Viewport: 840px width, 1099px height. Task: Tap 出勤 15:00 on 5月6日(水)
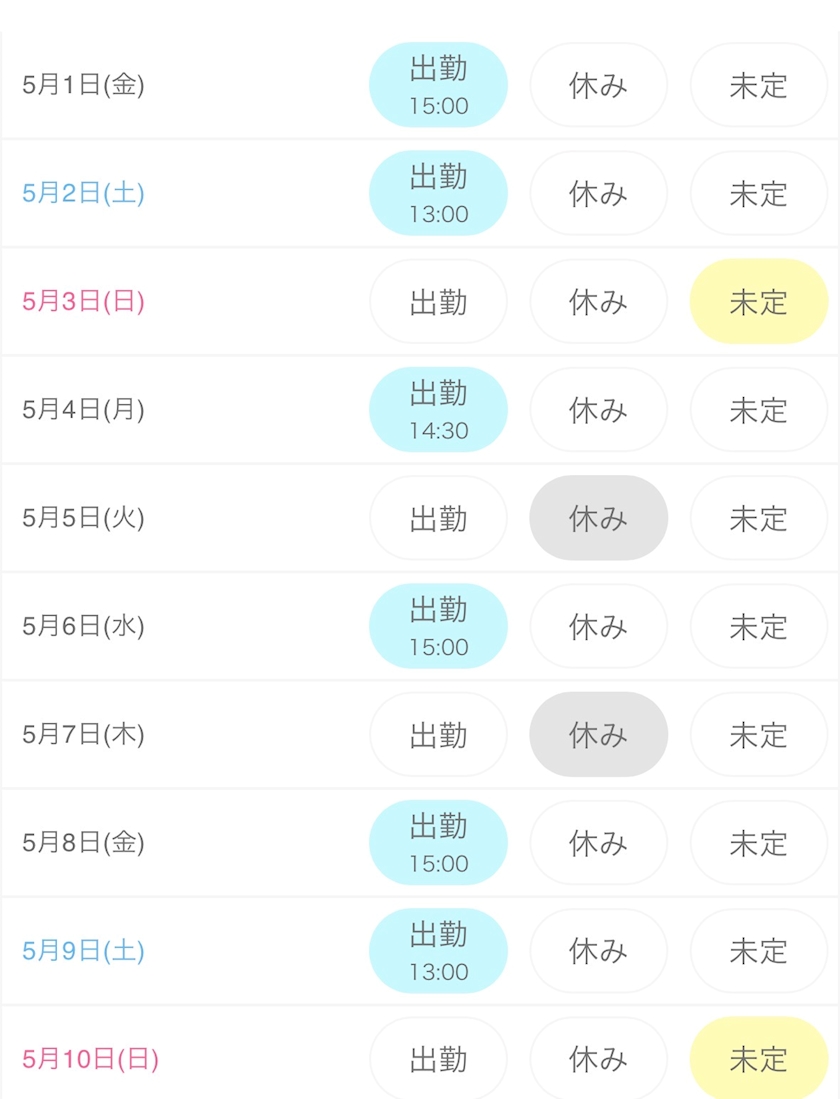[x=438, y=626]
